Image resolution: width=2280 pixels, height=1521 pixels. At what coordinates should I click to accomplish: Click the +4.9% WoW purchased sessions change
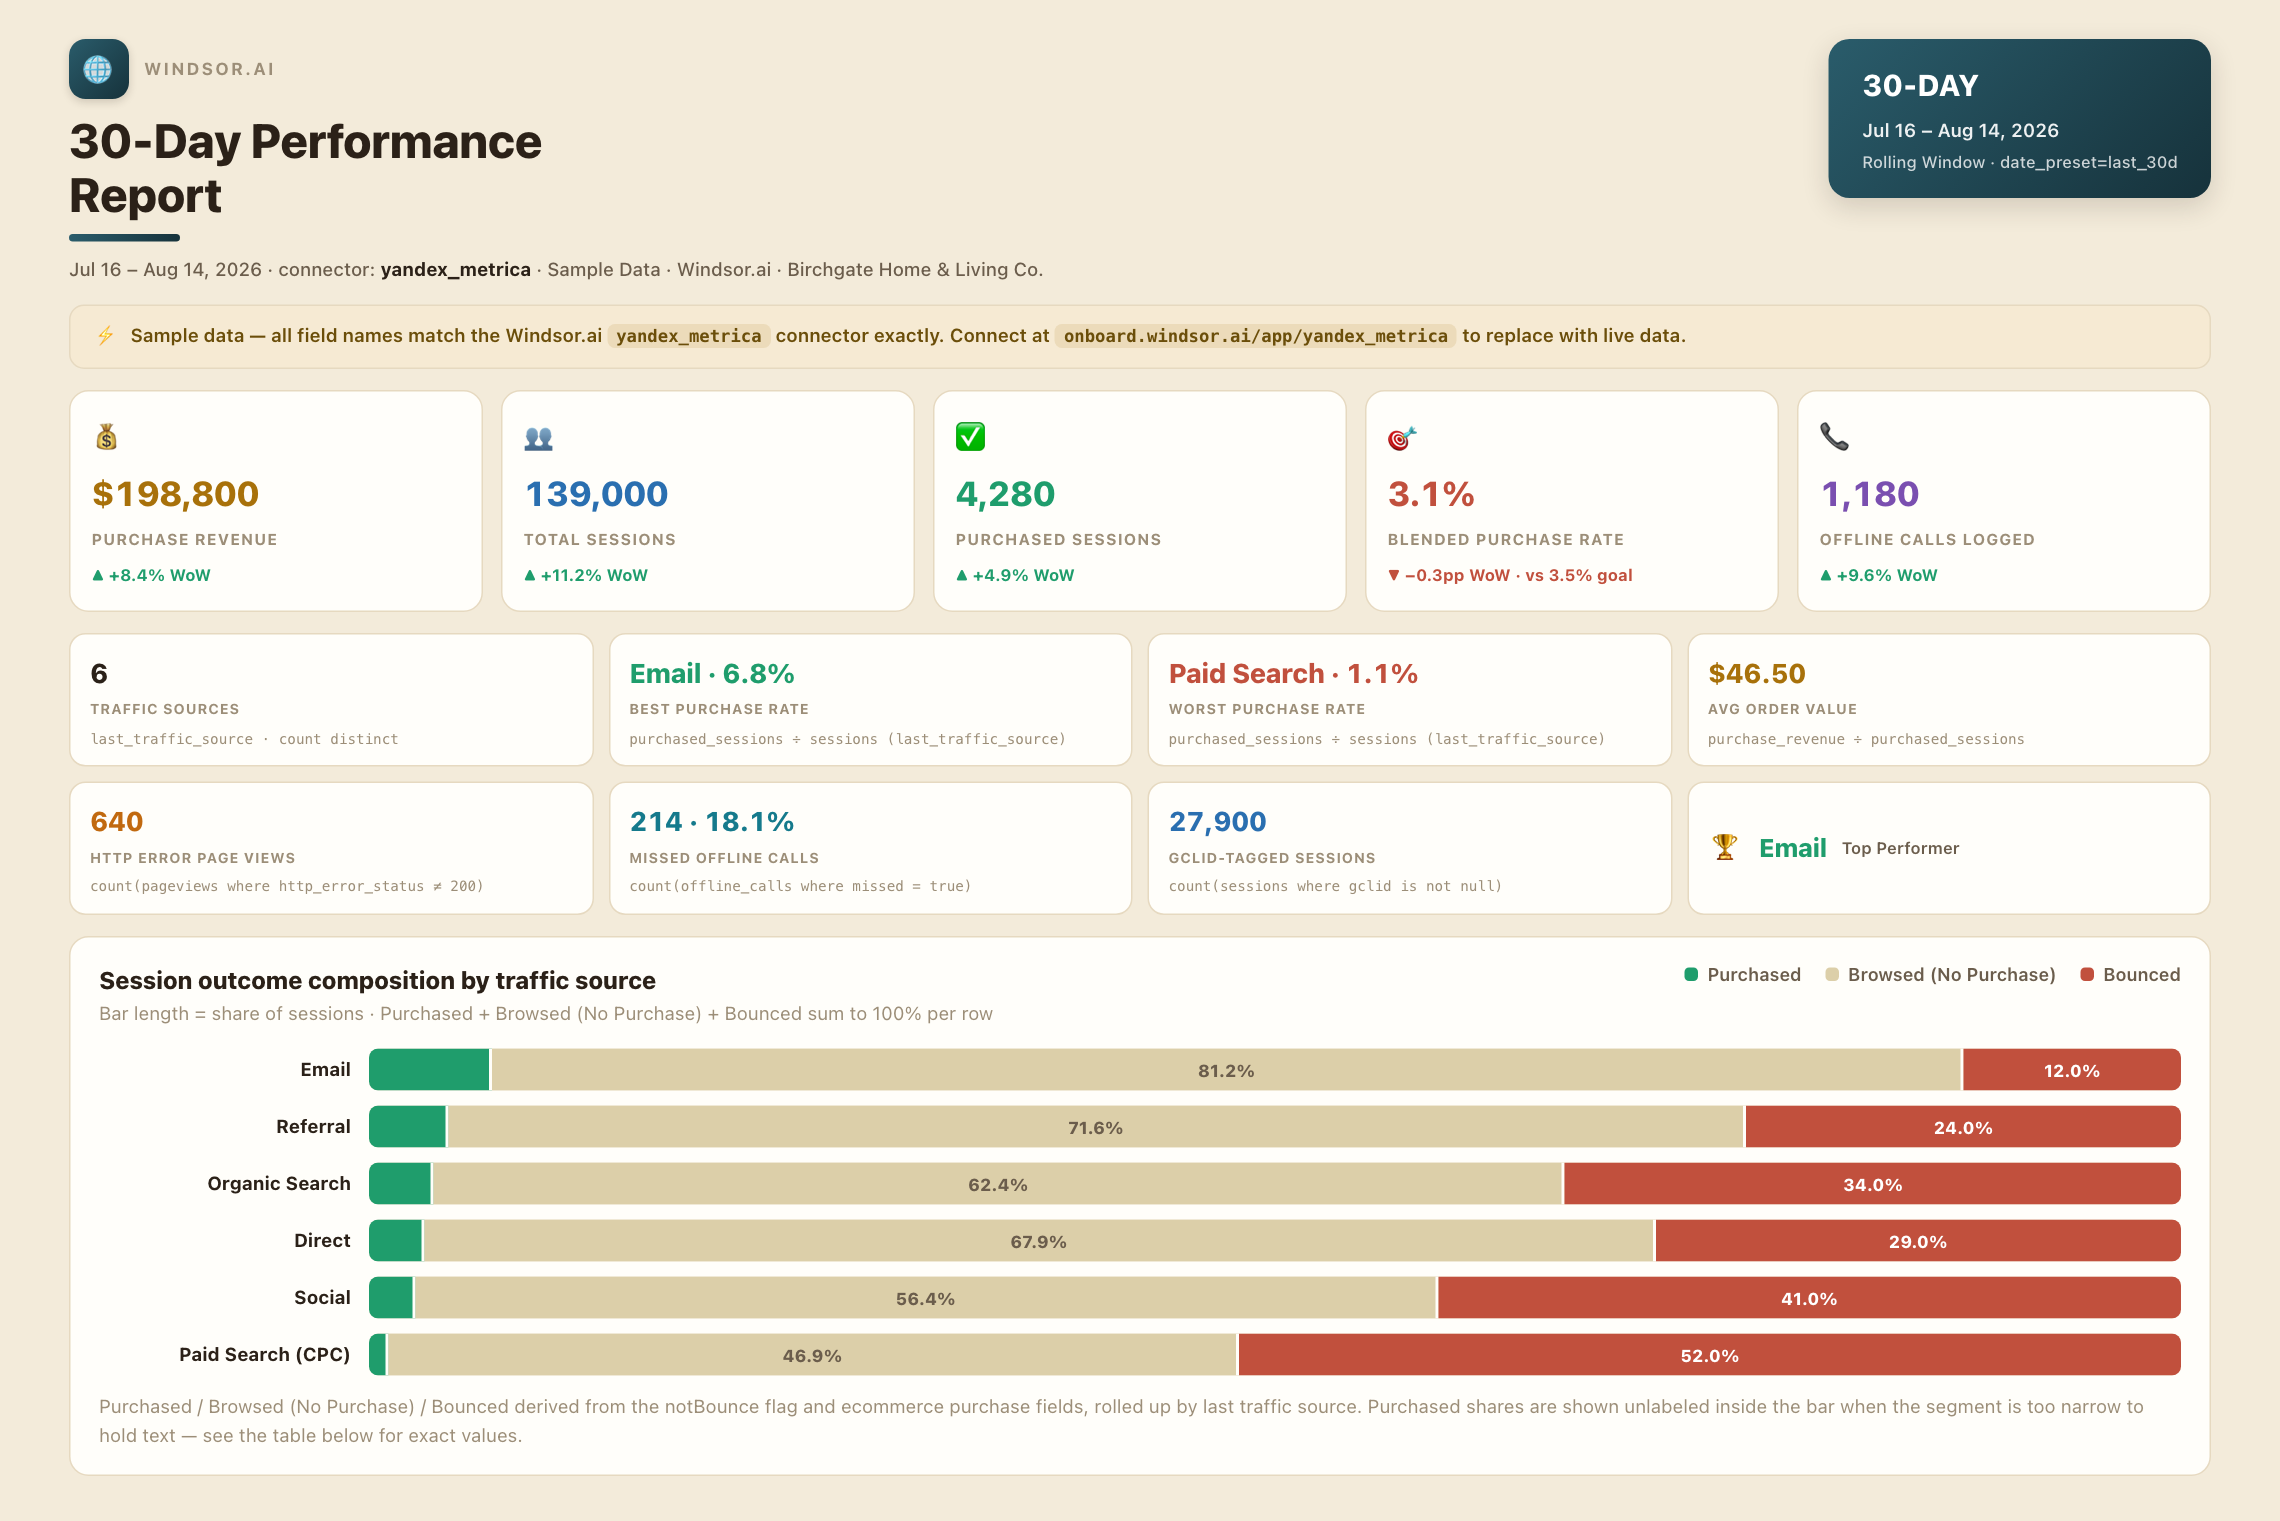(x=1015, y=575)
